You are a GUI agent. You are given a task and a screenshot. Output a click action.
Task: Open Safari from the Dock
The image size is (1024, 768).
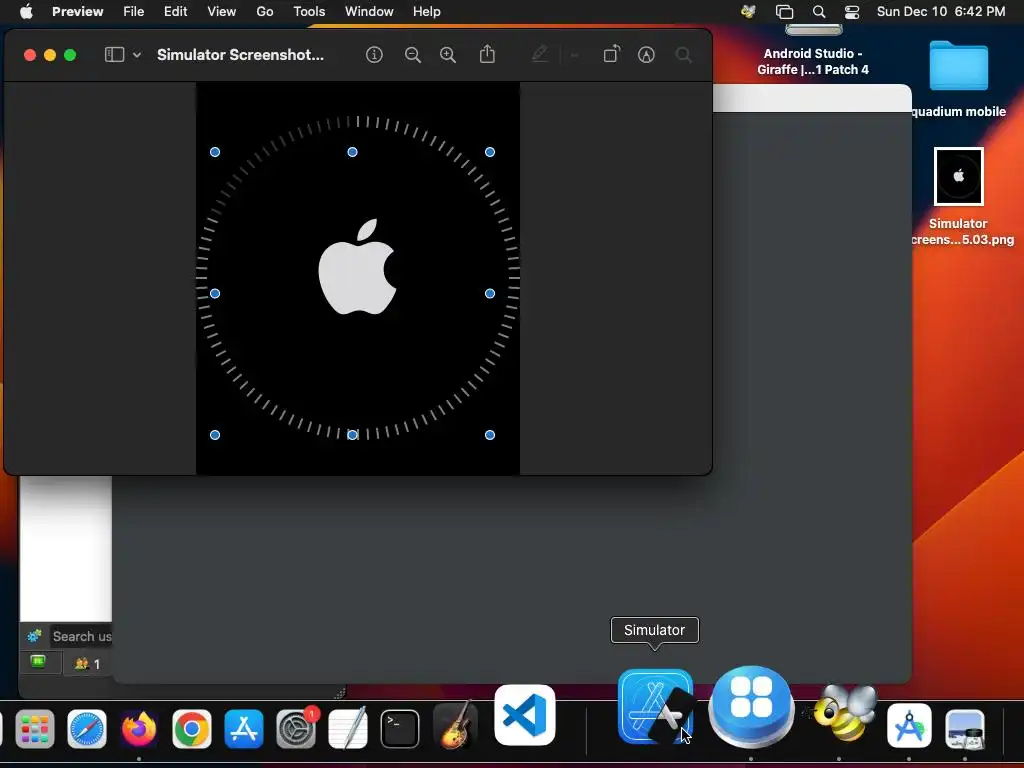tap(87, 729)
